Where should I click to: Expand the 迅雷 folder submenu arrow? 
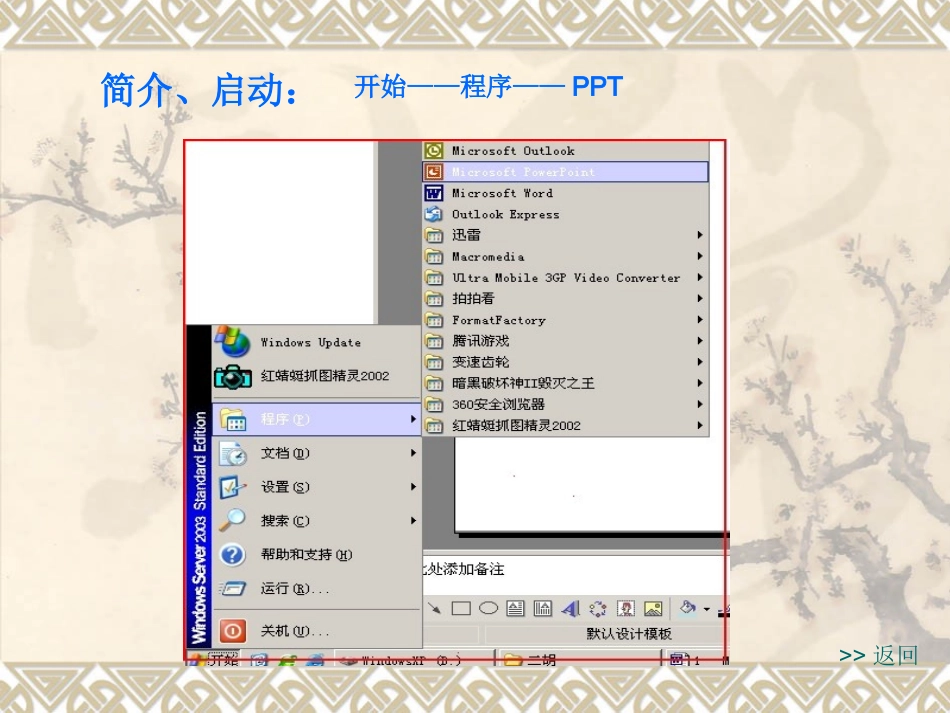(x=700, y=235)
